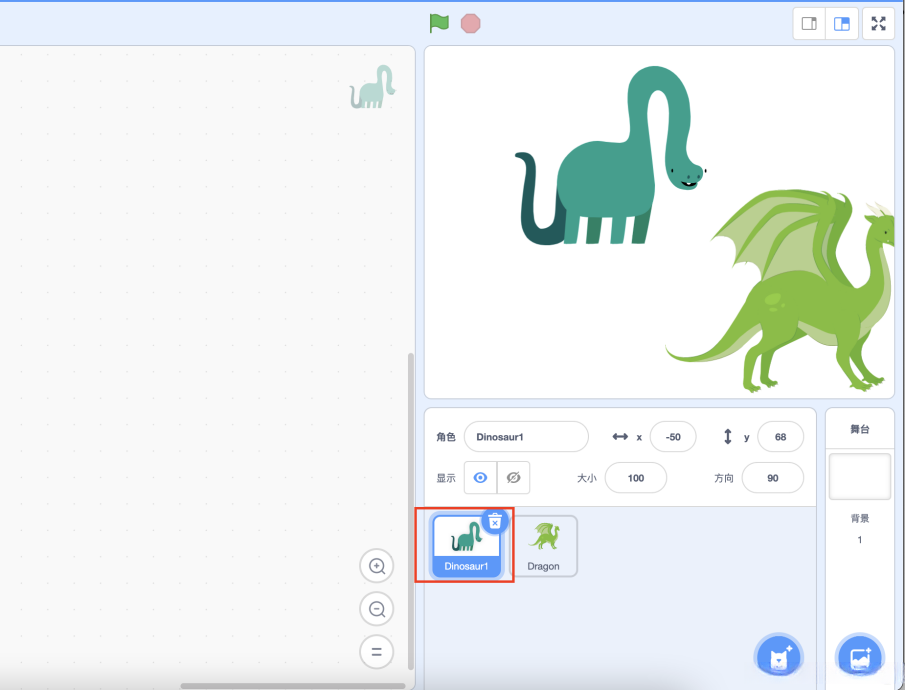Show the sprite using the eye toggle
Screen dimensions: 905x690
481,477
